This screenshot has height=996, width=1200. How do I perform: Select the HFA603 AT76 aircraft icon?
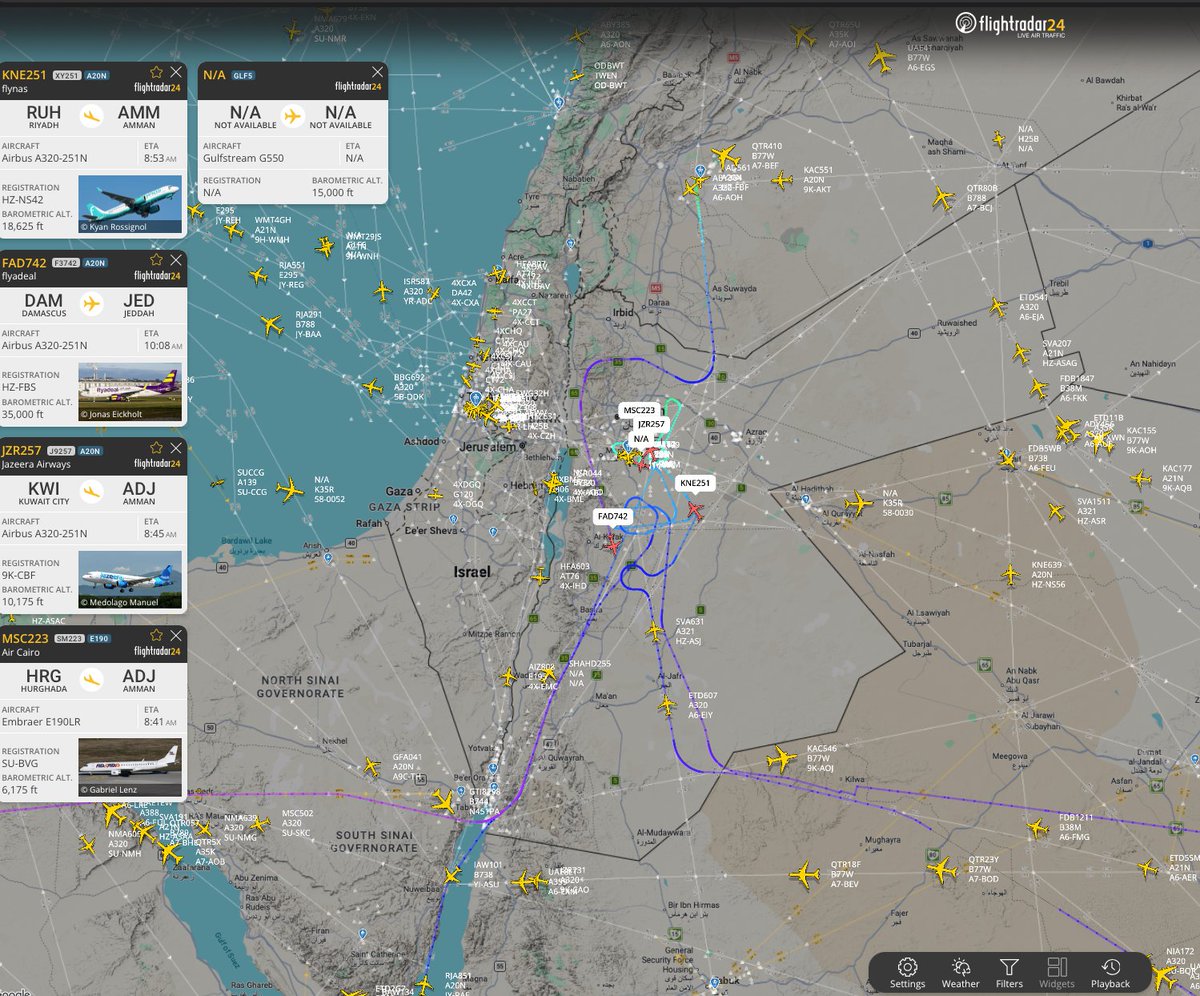coord(540,576)
